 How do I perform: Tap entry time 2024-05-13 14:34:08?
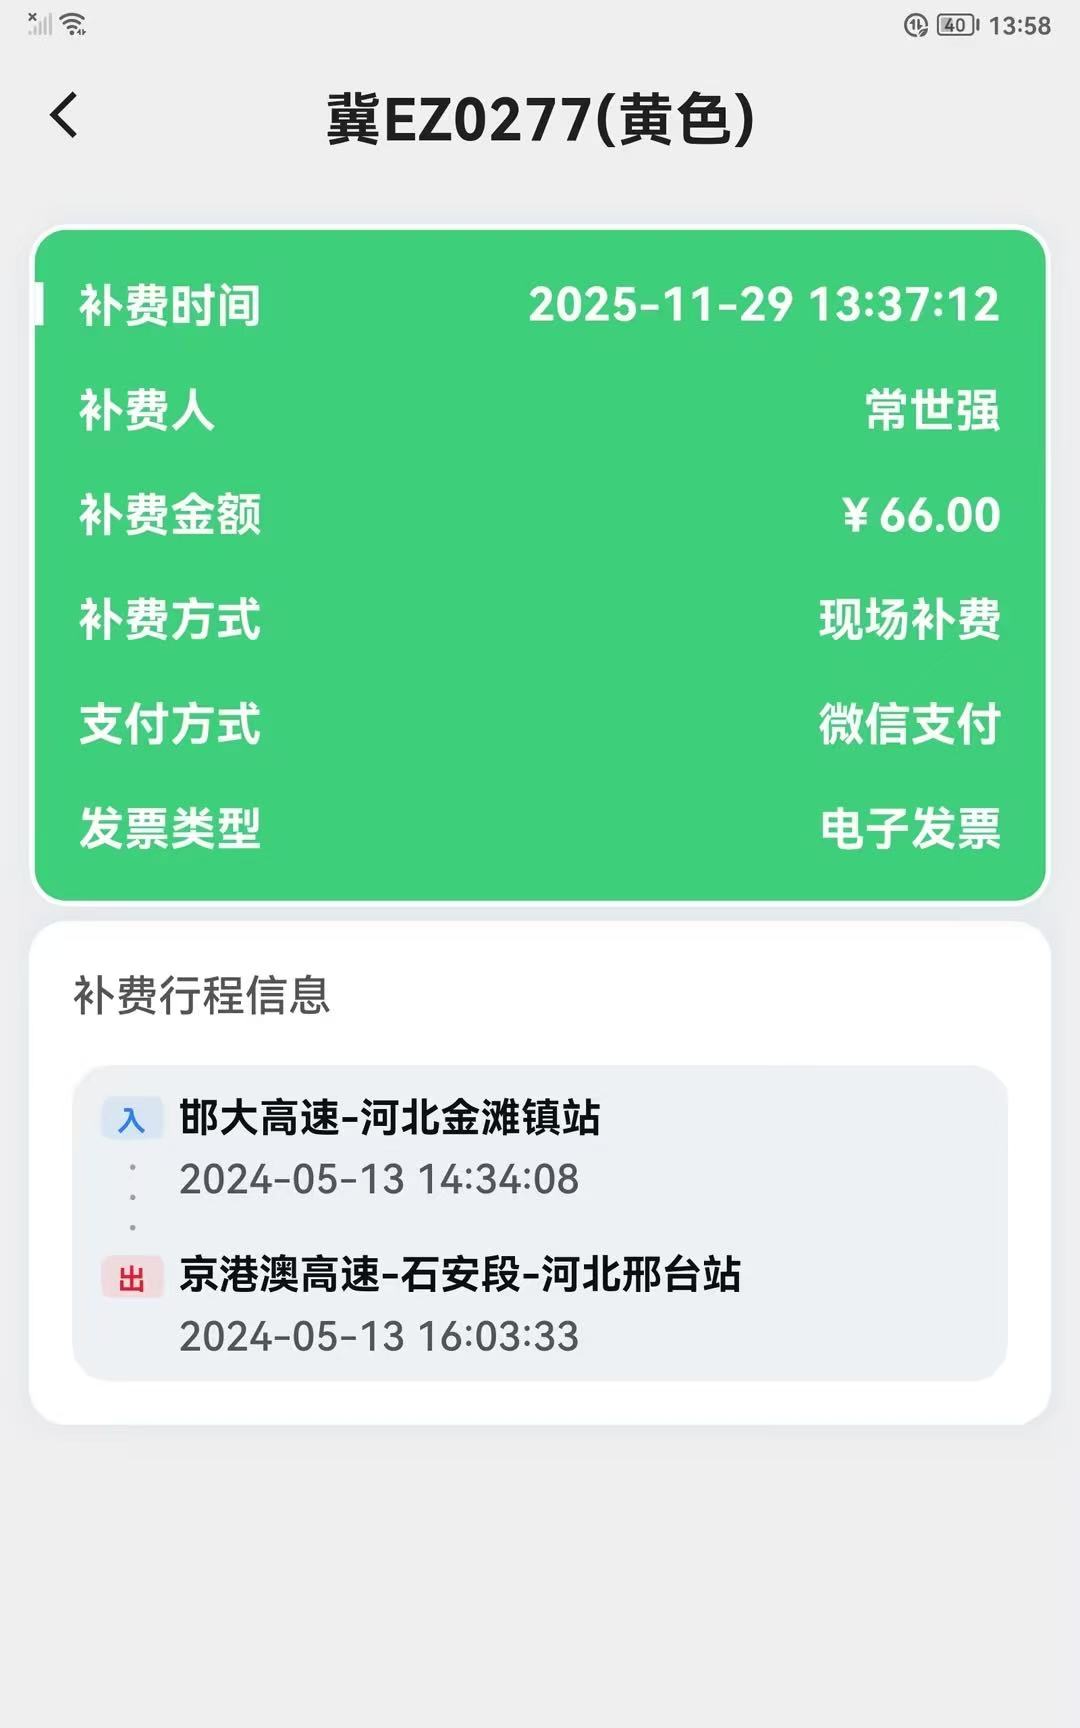(x=379, y=1179)
